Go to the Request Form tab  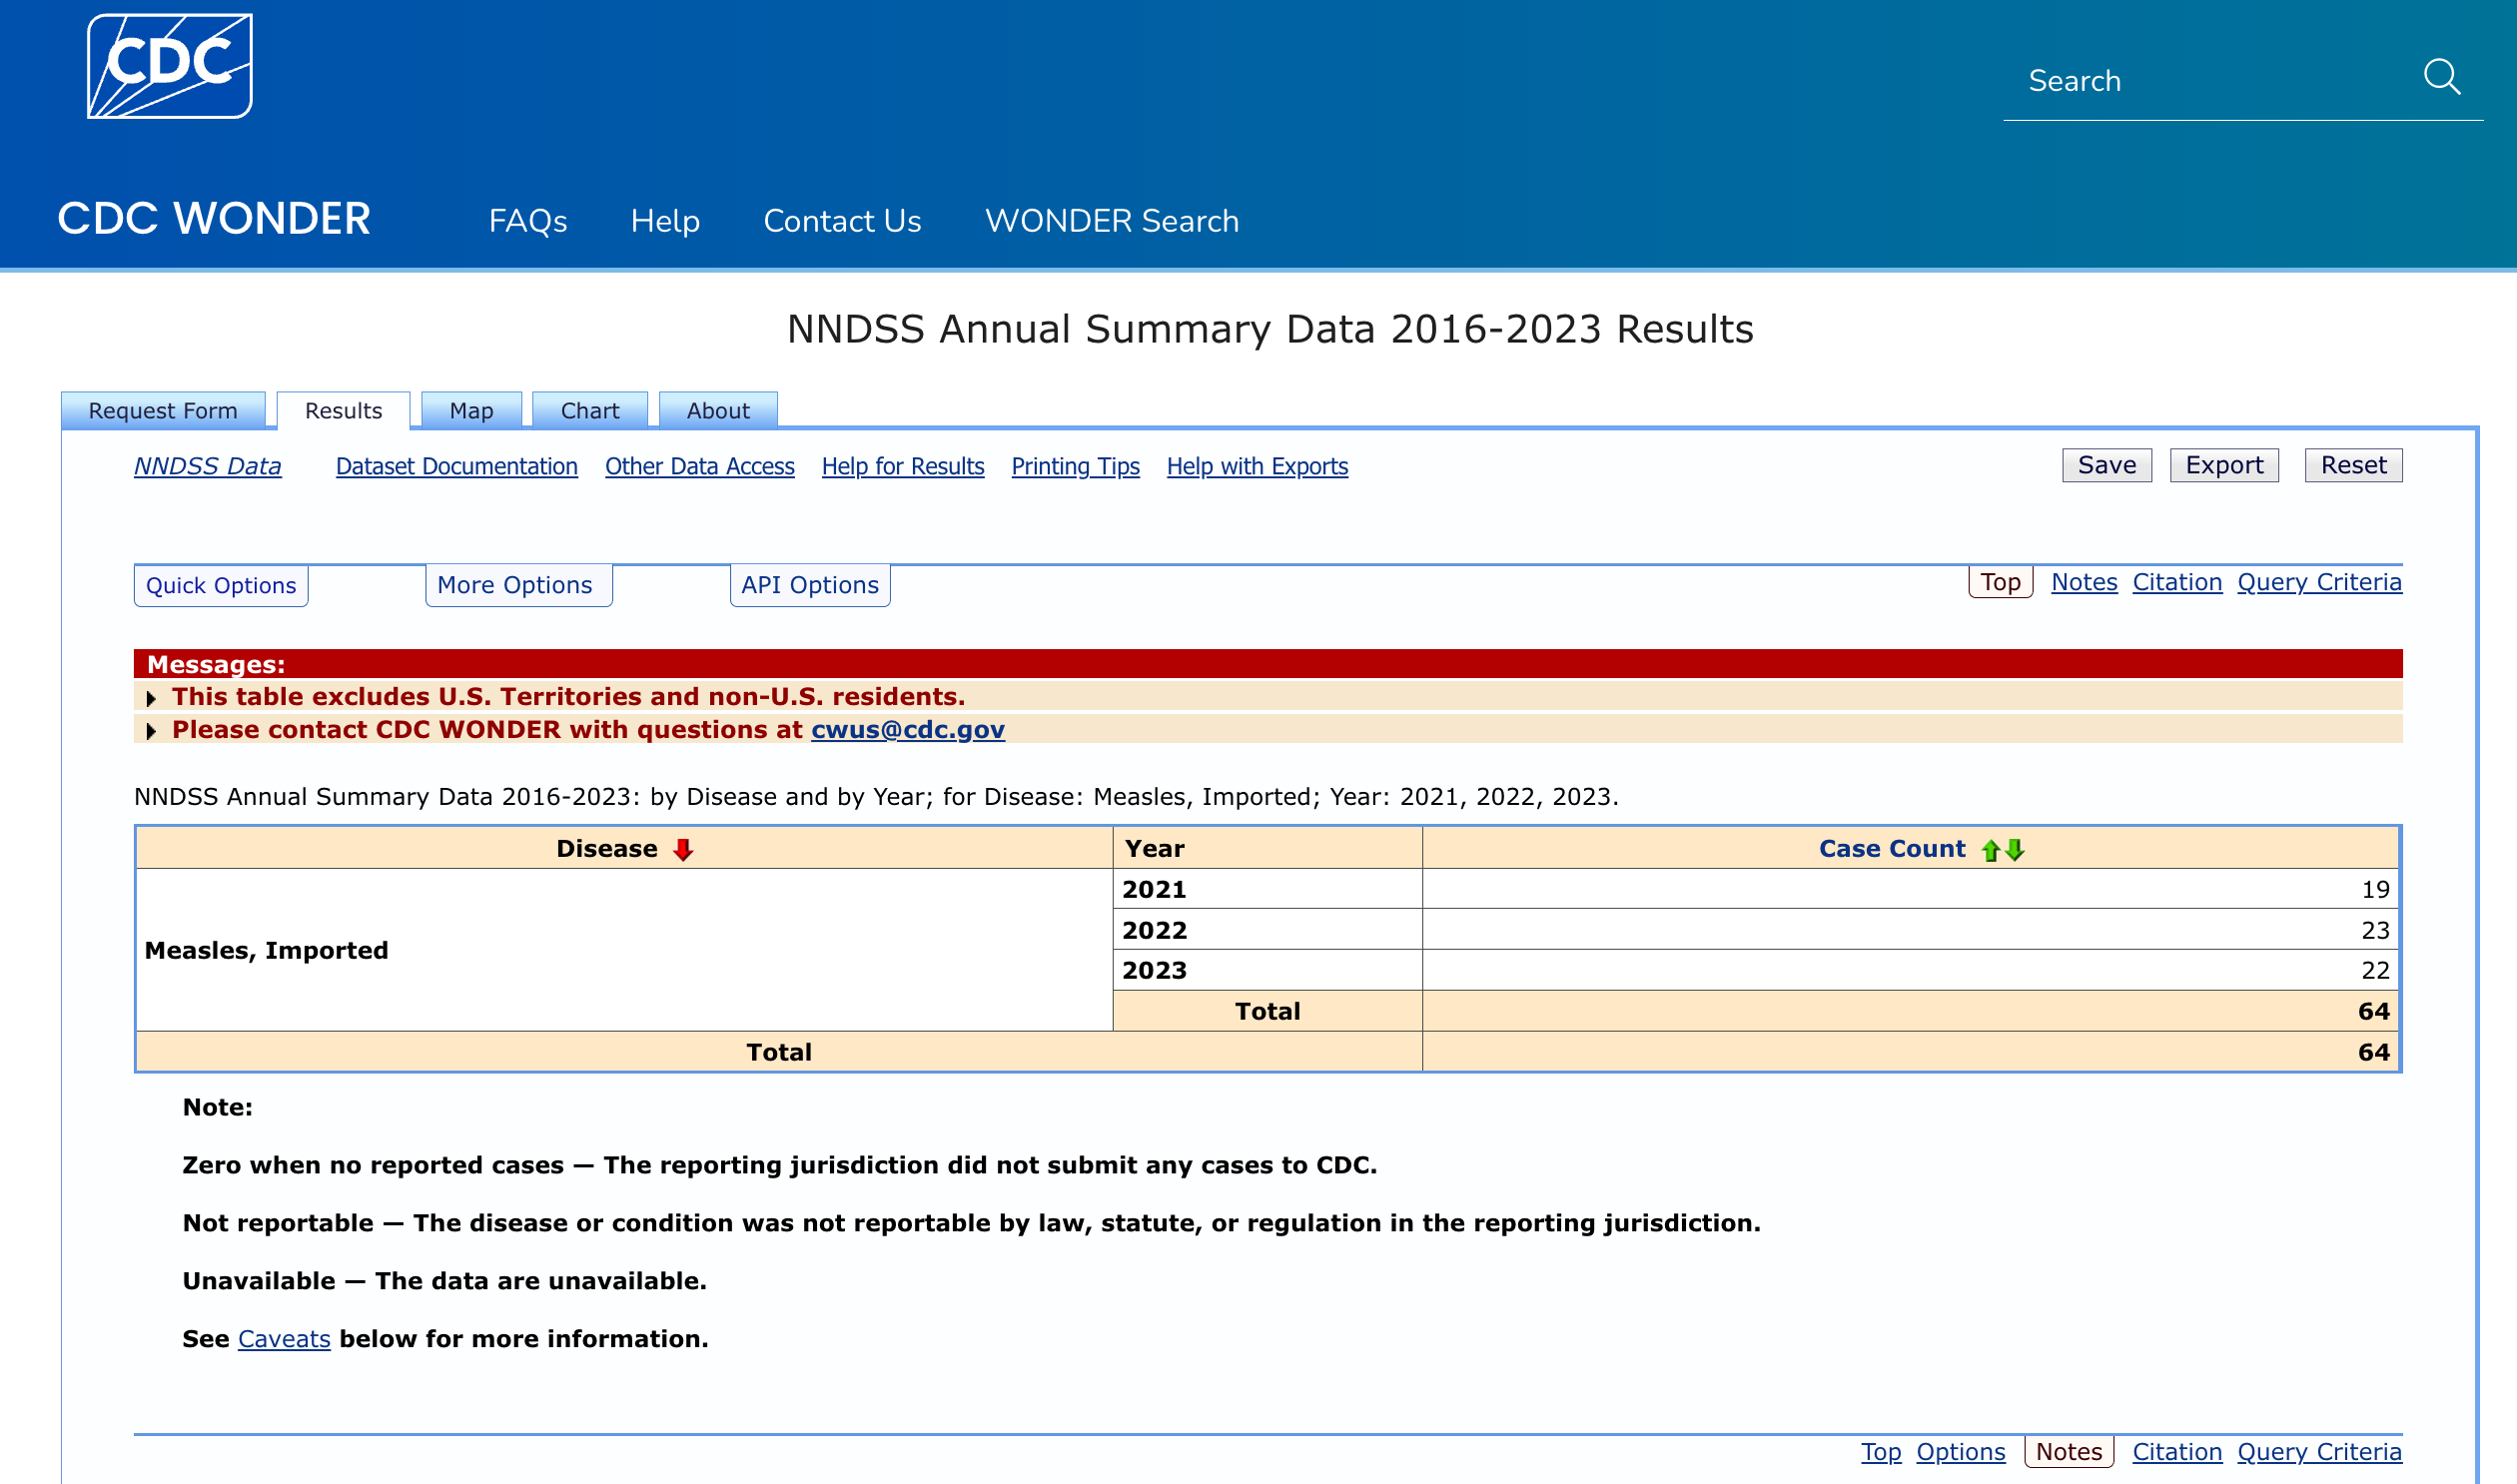163,411
